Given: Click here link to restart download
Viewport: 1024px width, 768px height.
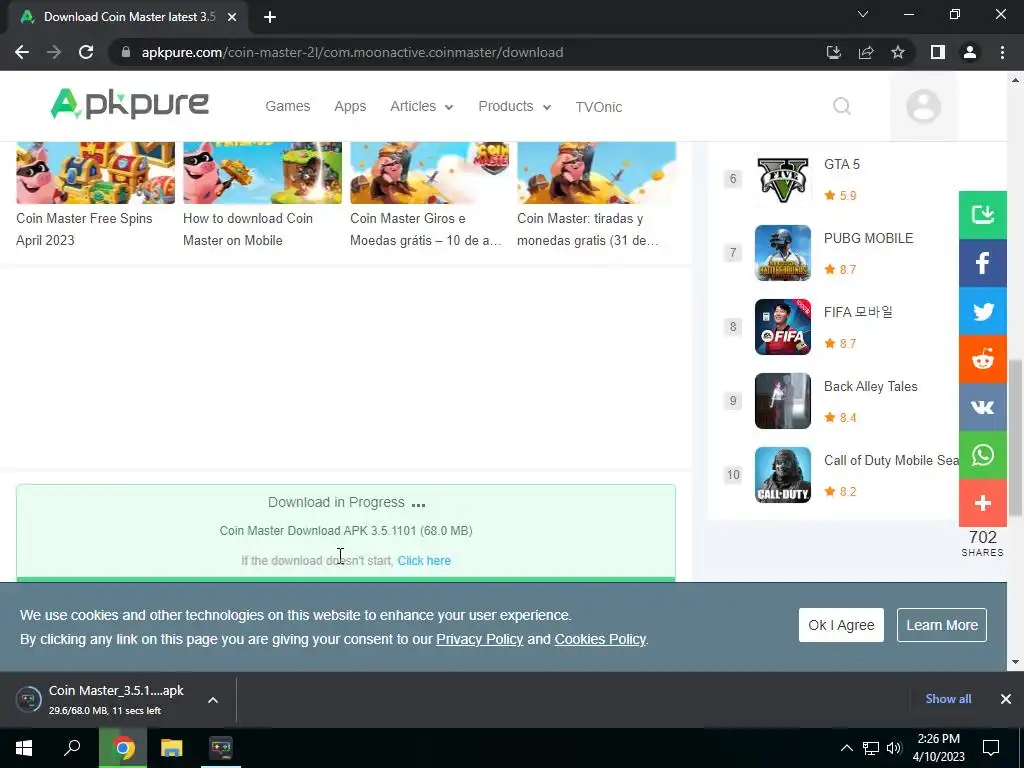Looking at the screenshot, I should pos(424,560).
